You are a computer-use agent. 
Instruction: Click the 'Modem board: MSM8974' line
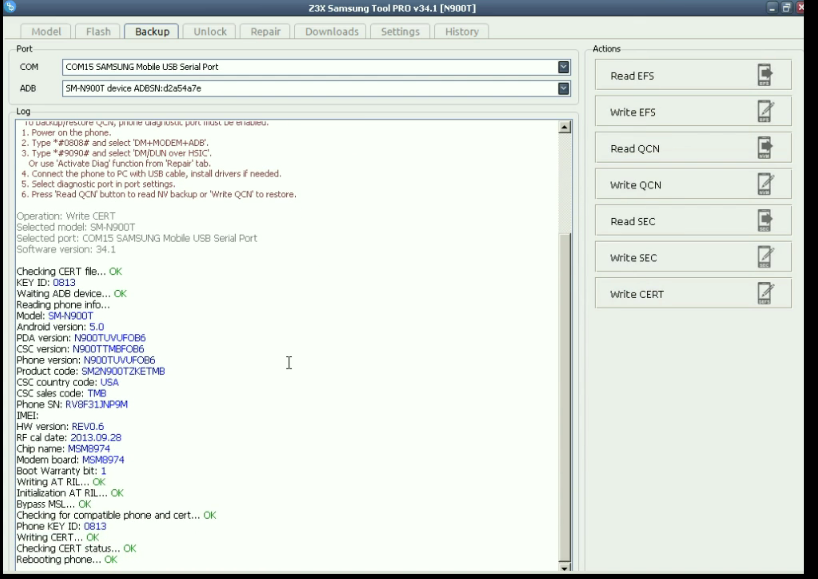(x=70, y=460)
